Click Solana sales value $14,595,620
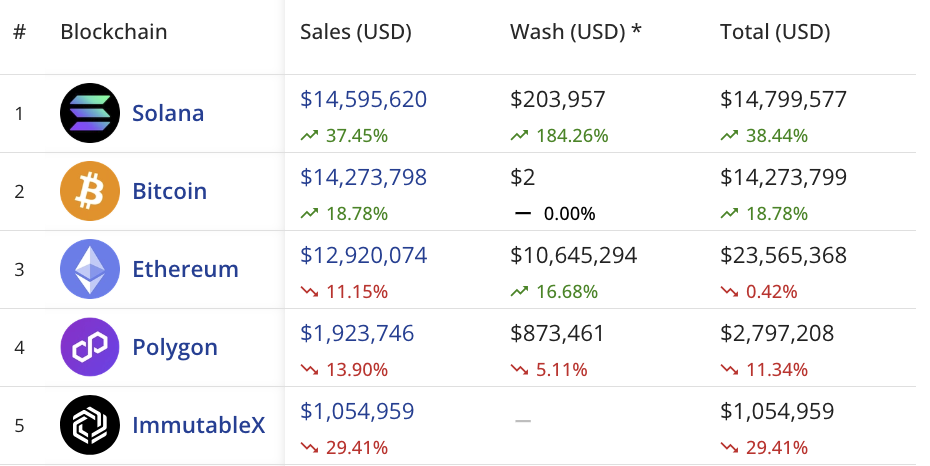 pyautogui.click(x=364, y=99)
